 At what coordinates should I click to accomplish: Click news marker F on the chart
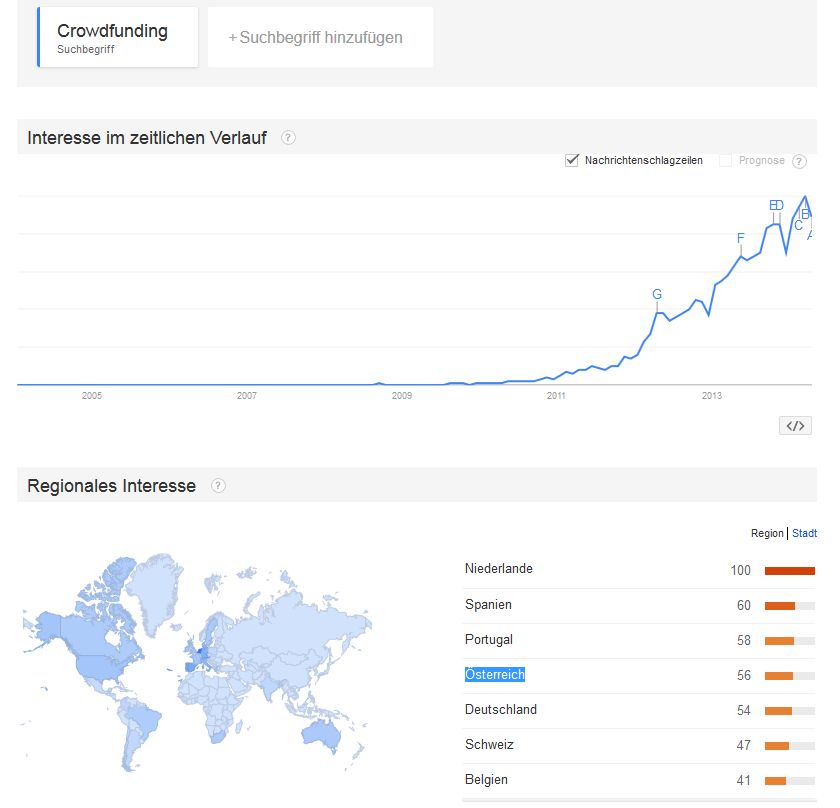coord(740,238)
